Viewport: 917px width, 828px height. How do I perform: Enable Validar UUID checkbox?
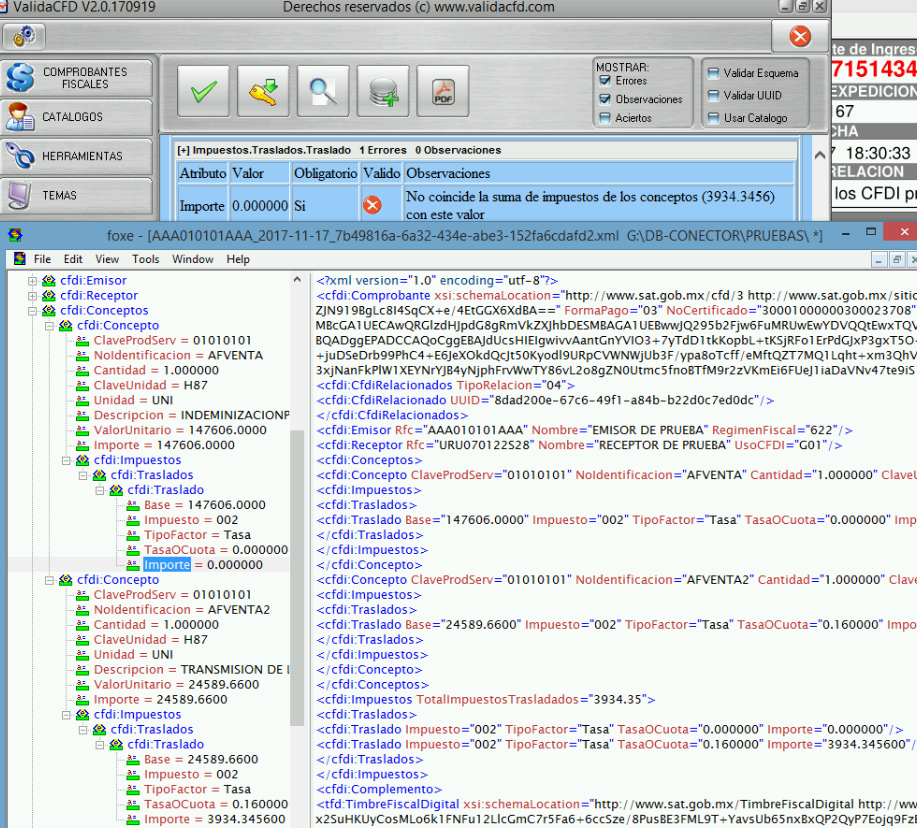(x=713, y=95)
